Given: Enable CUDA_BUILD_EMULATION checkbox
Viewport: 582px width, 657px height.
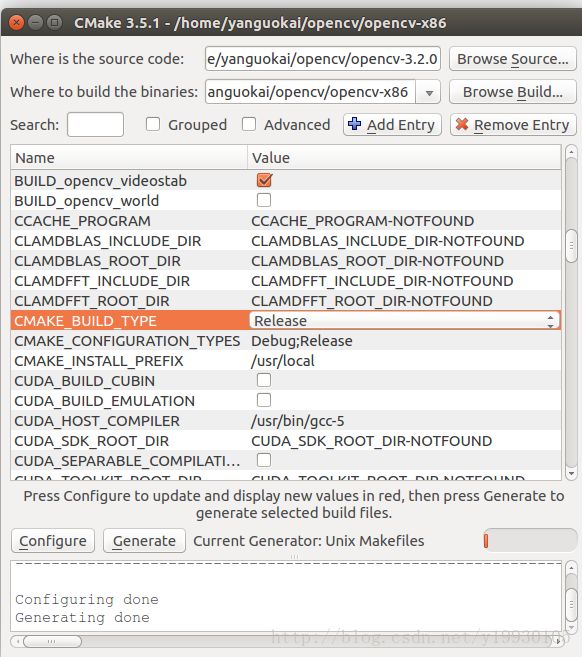Looking at the screenshot, I should (x=264, y=400).
